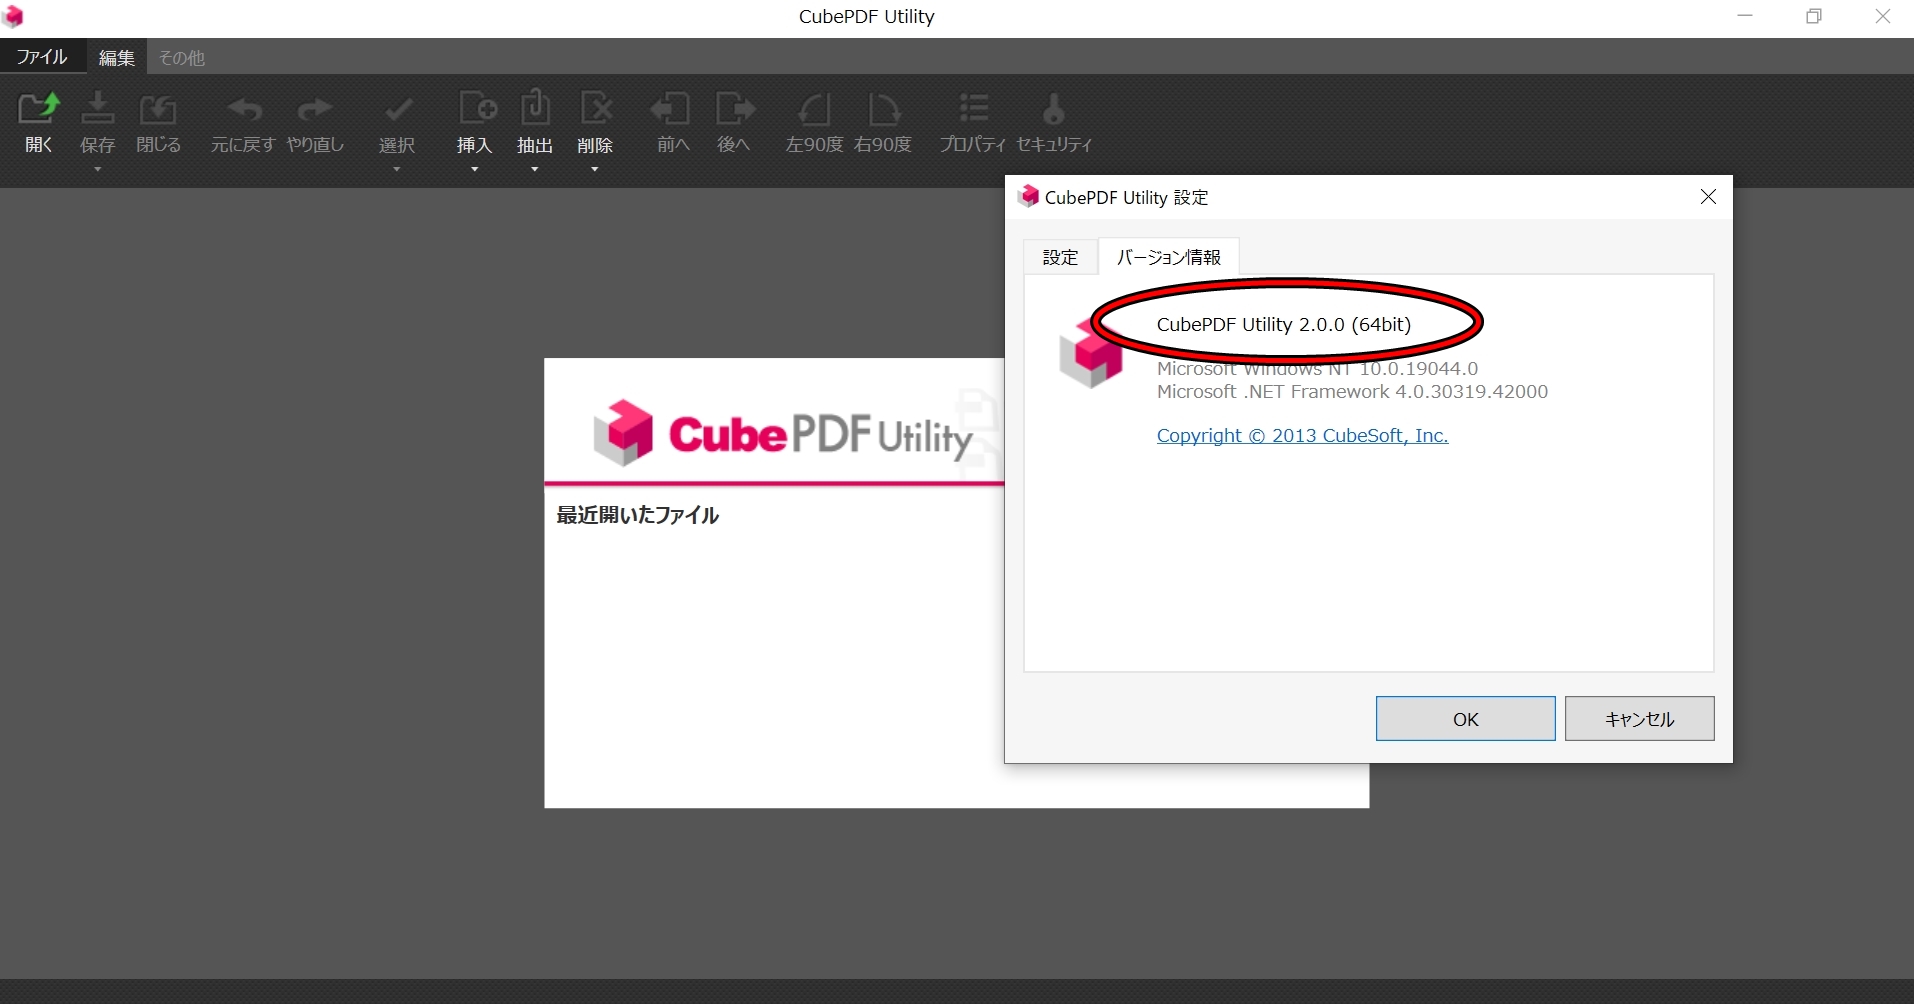
Task: Delete pages via the 削除 icon
Action: coord(595,120)
